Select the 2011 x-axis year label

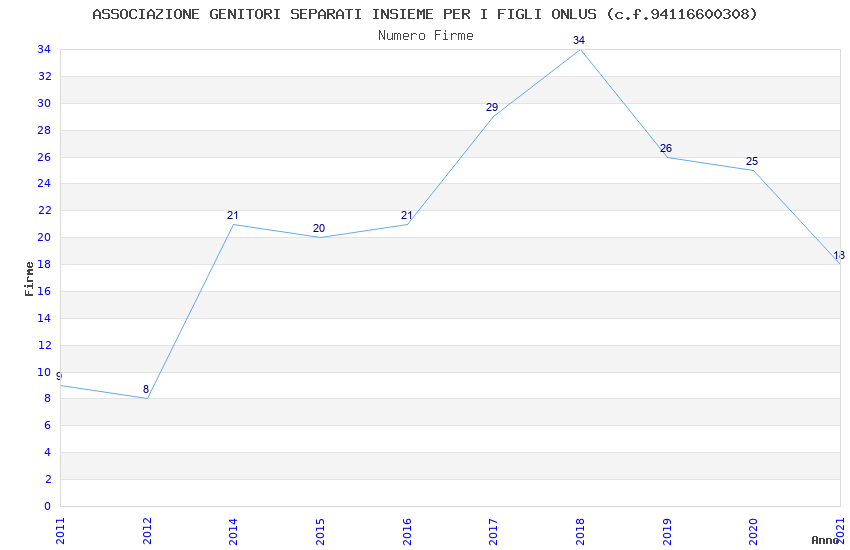(60, 531)
